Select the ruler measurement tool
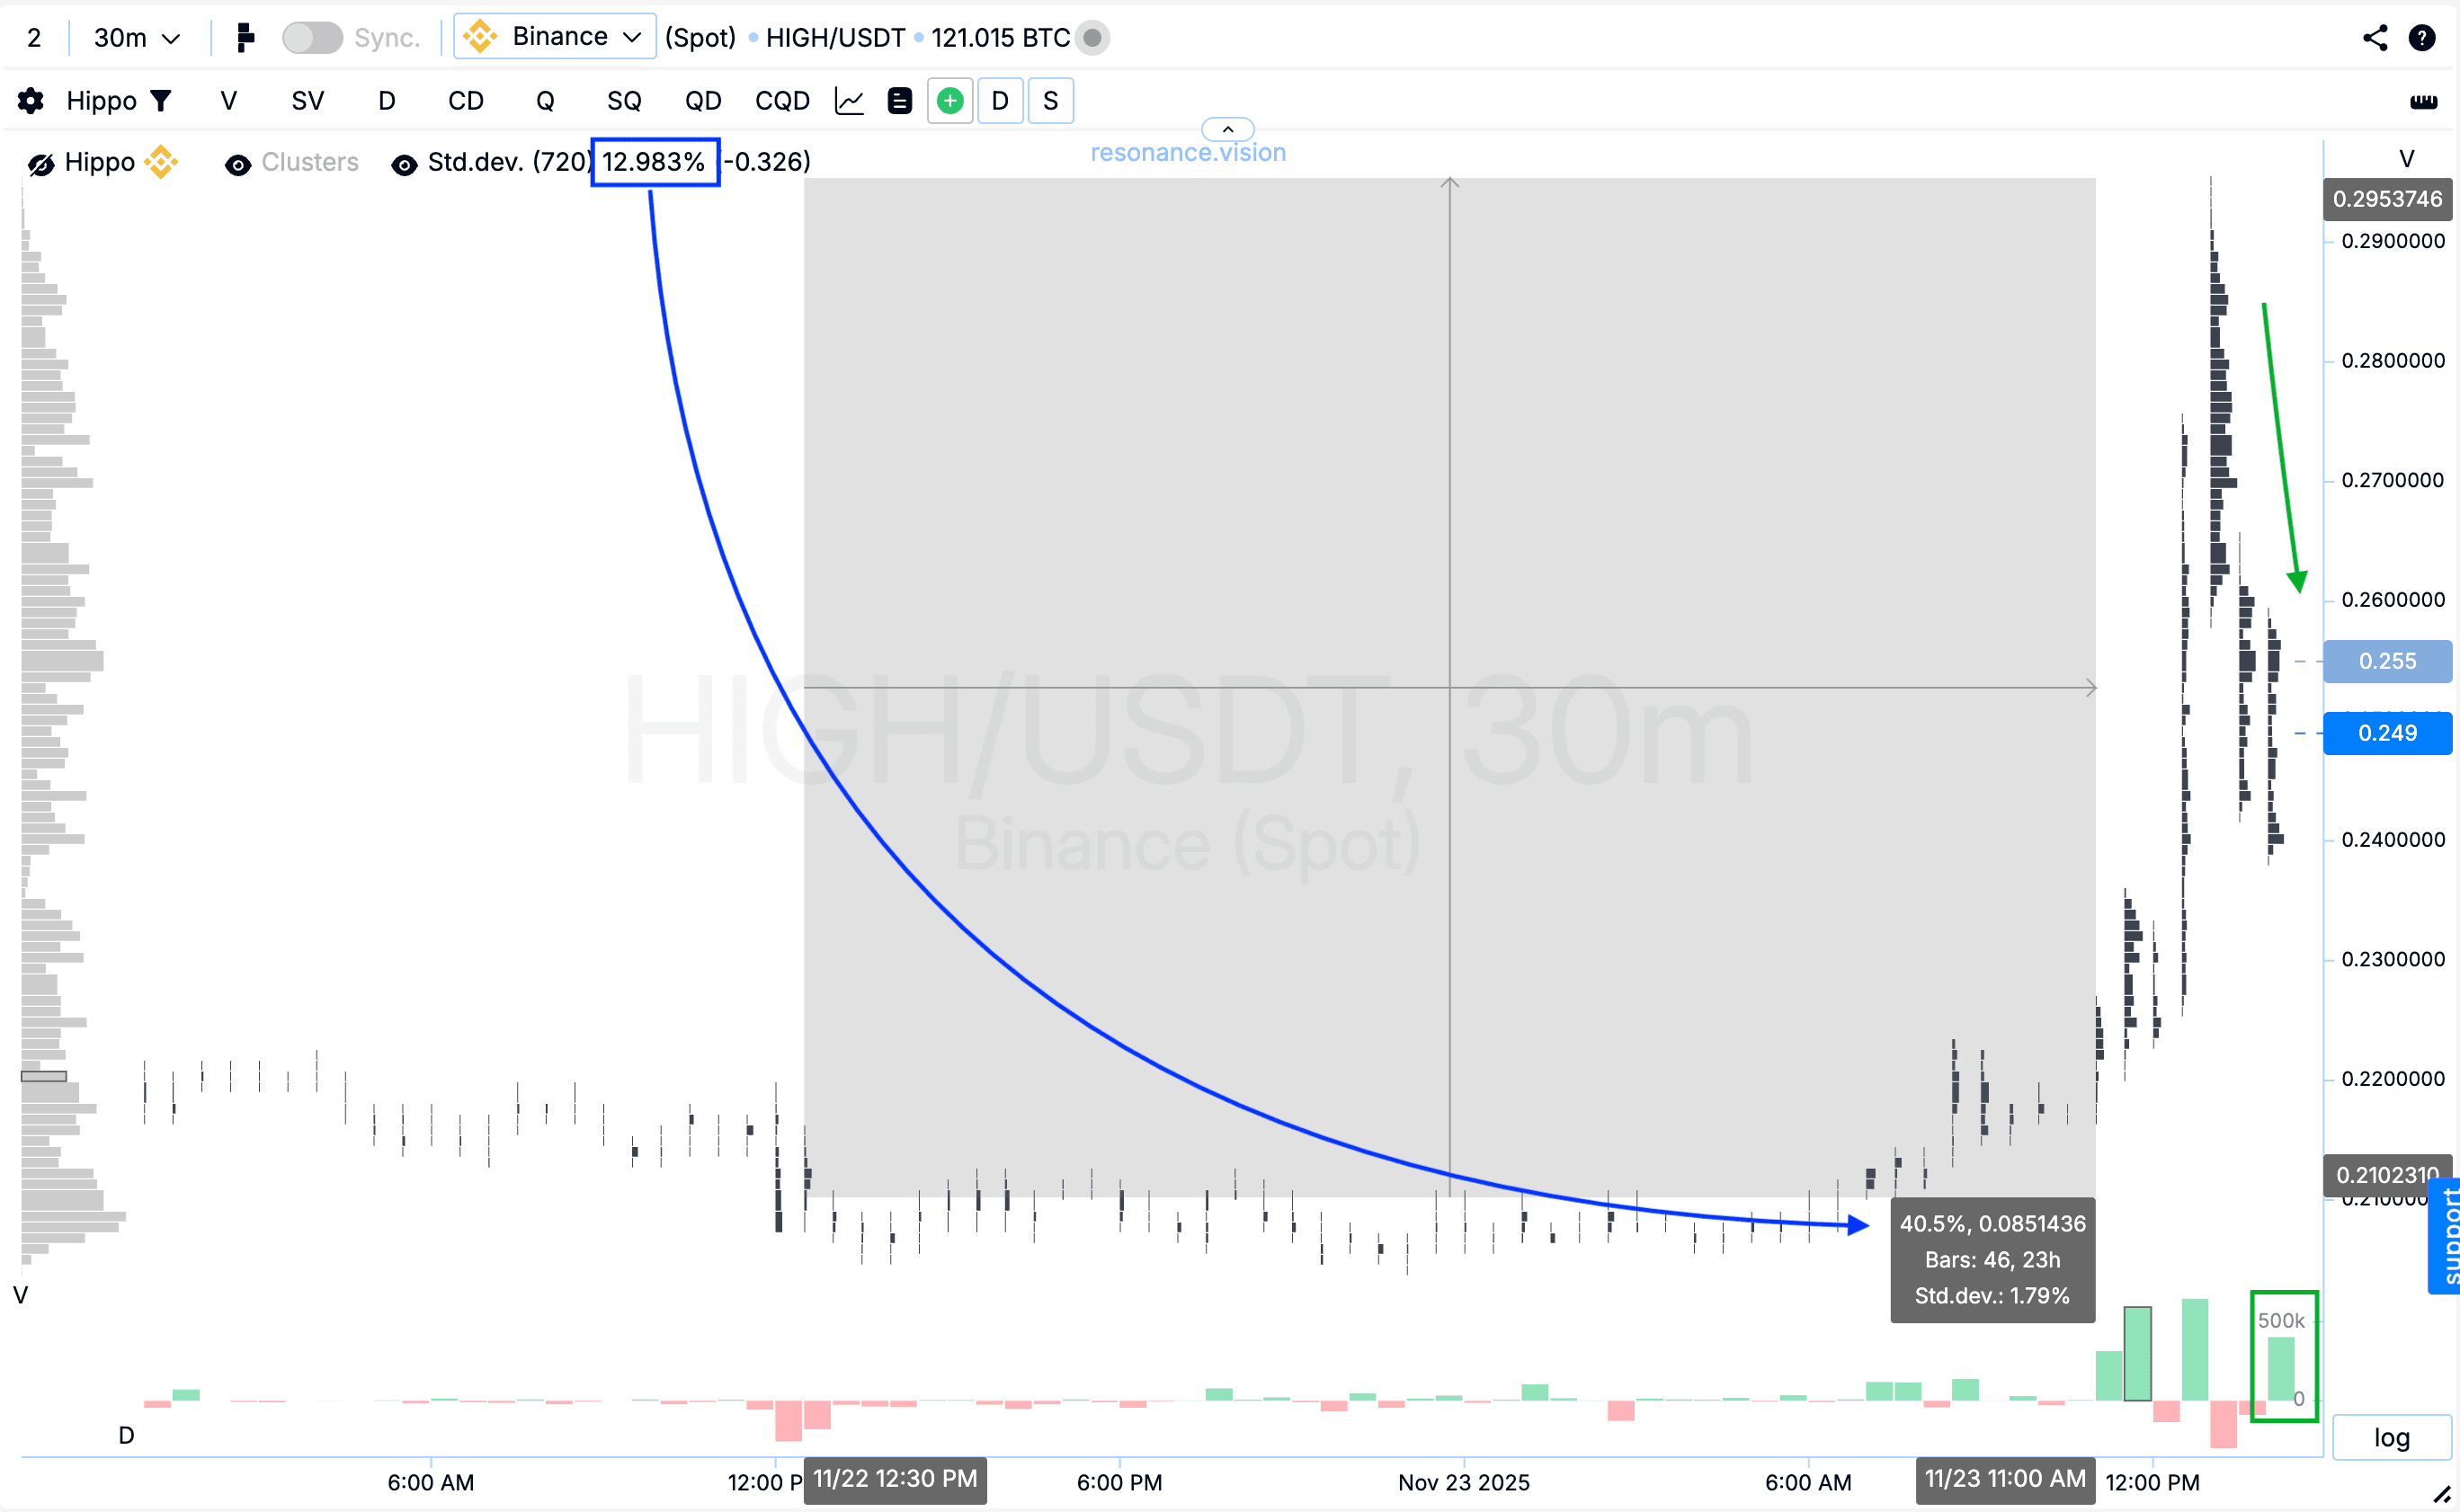The height and width of the screenshot is (1512, 2460). coord(2423,101)
